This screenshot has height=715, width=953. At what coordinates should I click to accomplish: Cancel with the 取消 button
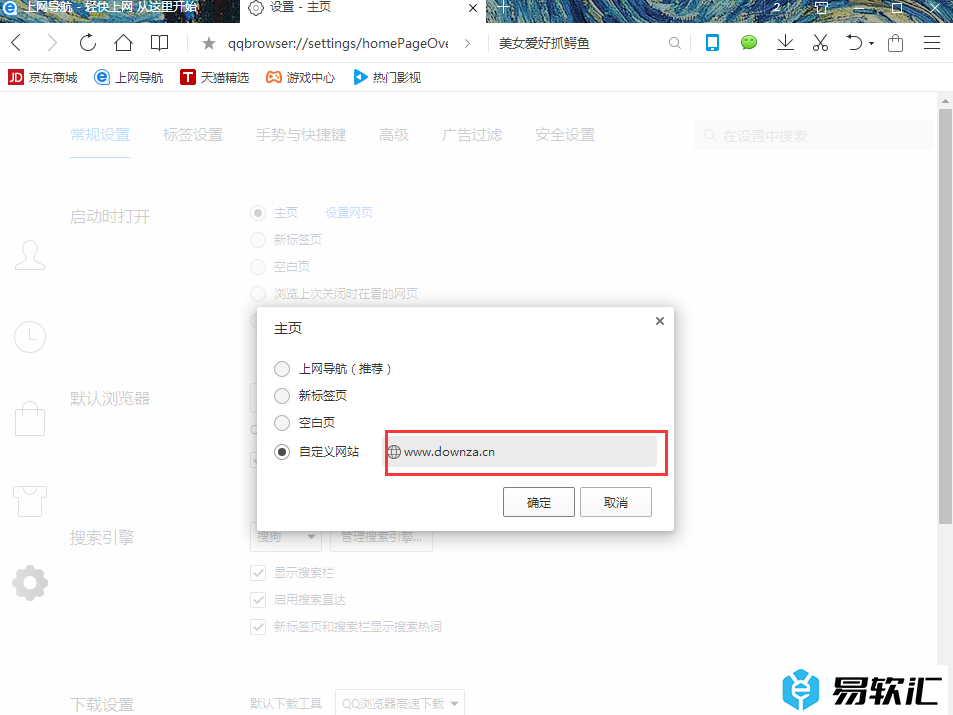click(x=616, y=502)
